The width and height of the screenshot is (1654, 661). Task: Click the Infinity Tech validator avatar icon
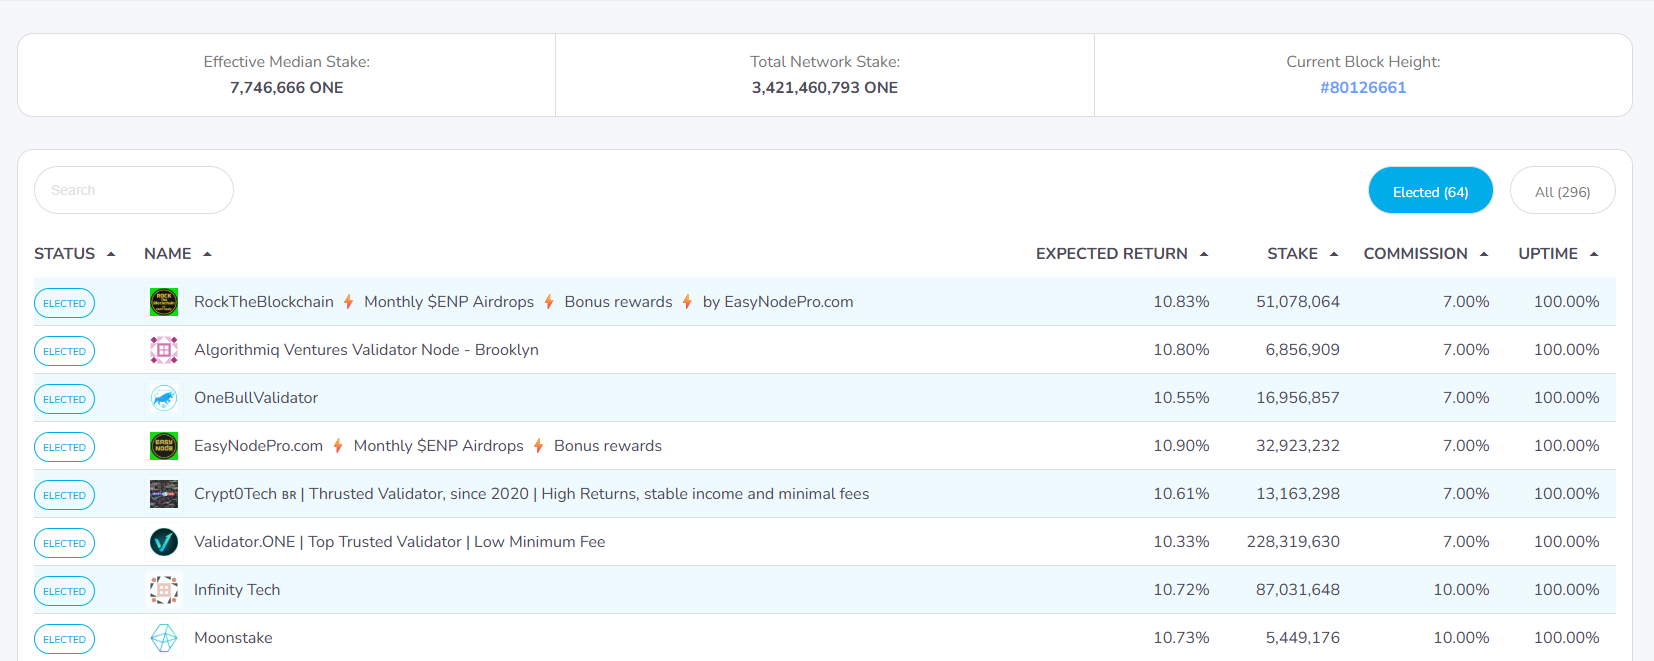pyautogui.click(x=164, y=590)
